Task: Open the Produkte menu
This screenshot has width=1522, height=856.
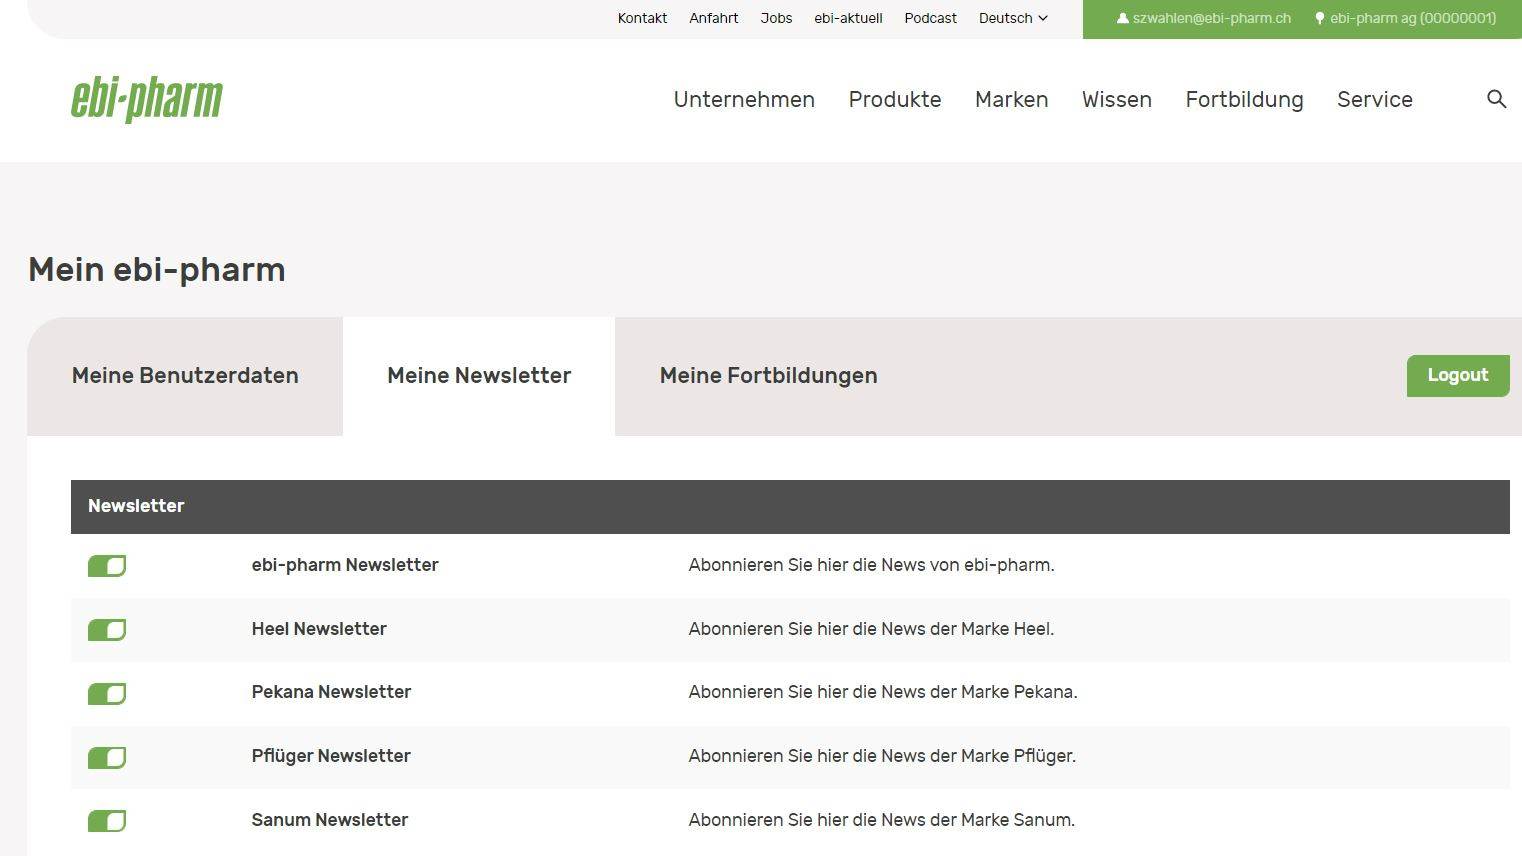Action: click(x=895, y=99)
